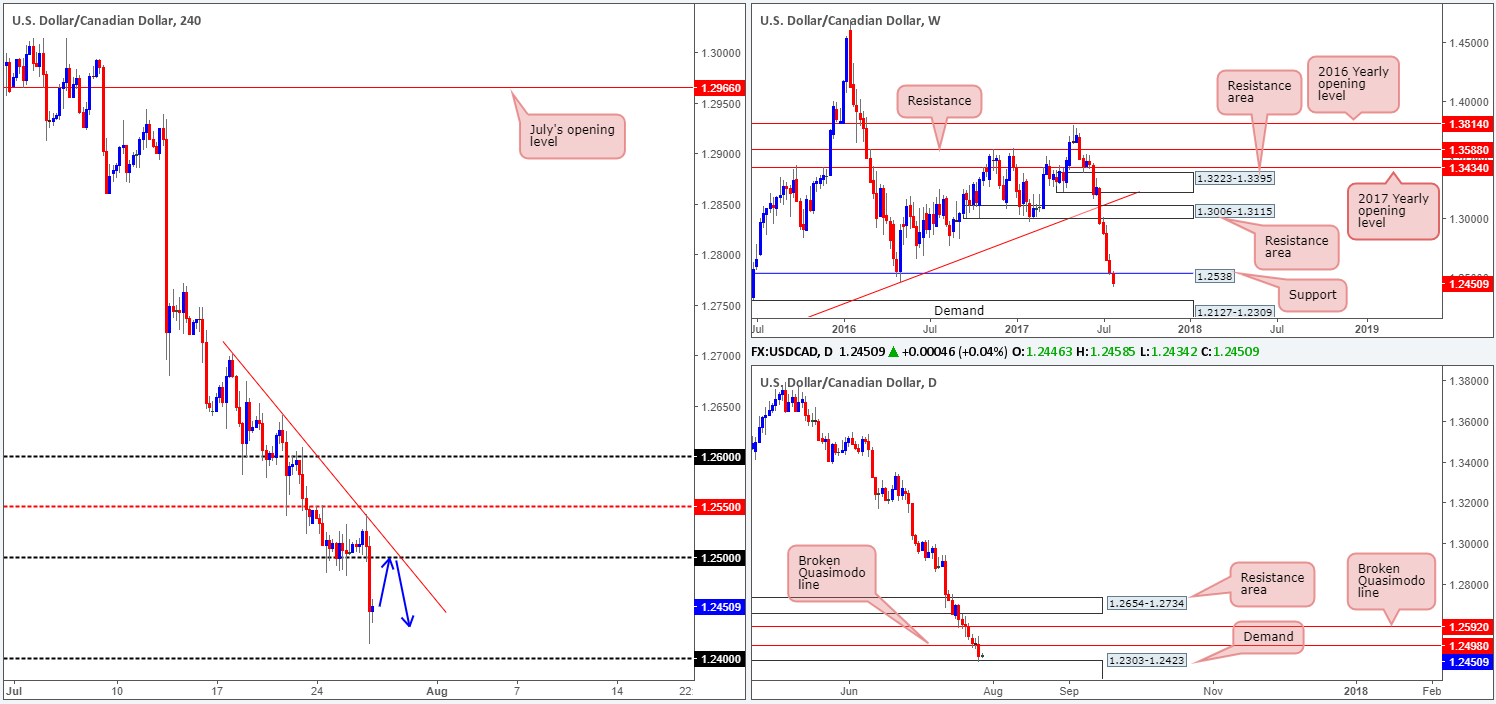Click the 'Nov' date on daily chart axis
Screen dimensions: 1496x704
point(1212,690)
